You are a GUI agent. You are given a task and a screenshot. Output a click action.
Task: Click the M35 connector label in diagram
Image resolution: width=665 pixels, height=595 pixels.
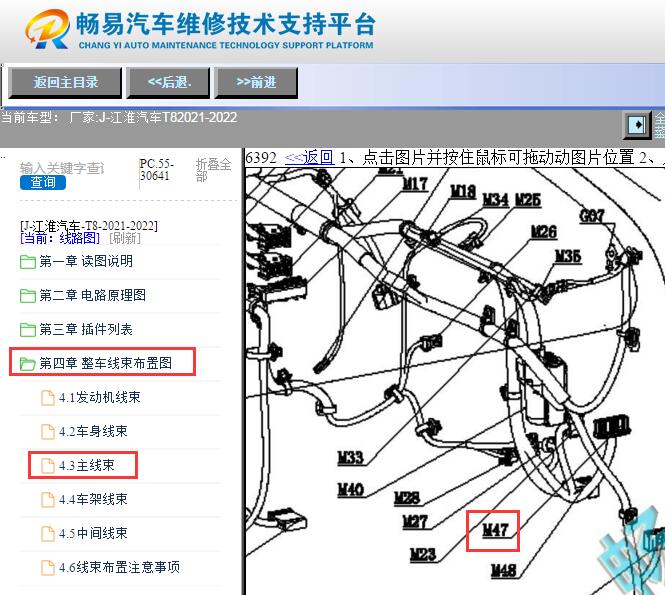[568, 257]
